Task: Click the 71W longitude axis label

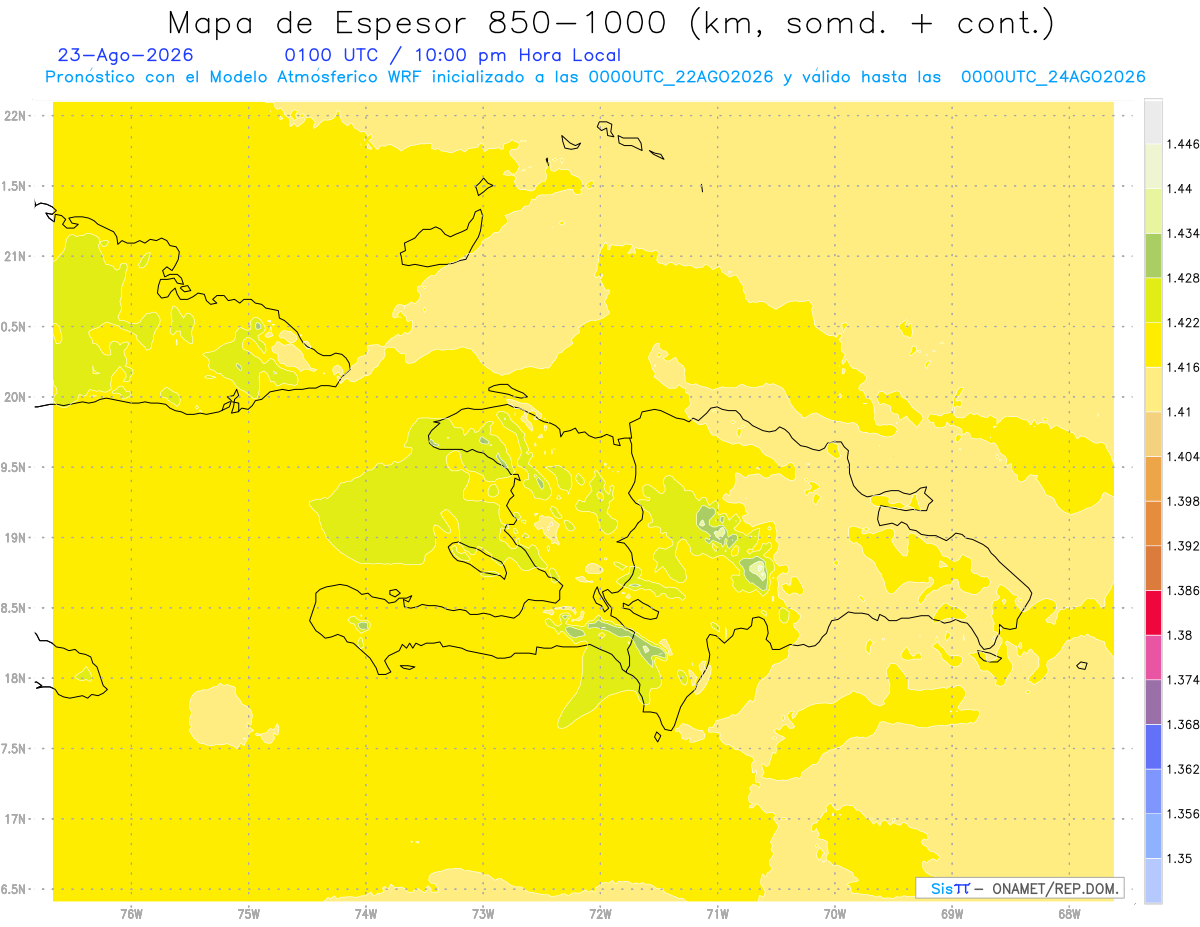Action: click(717, 914)
